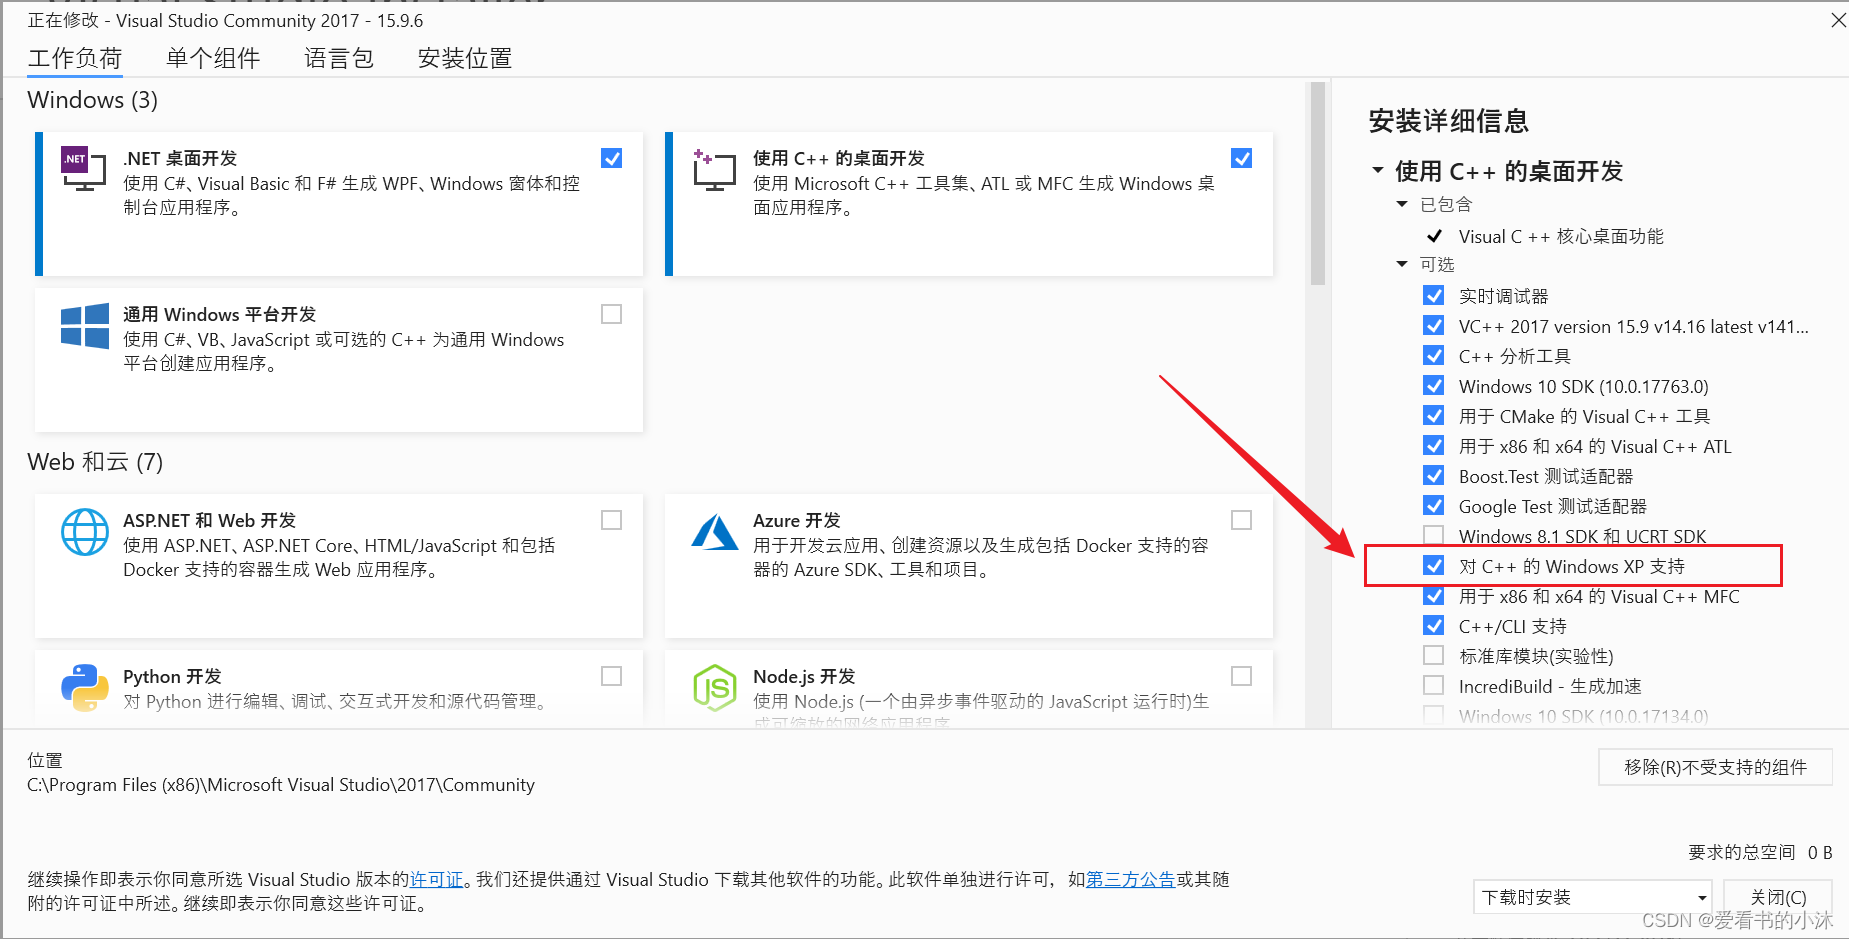1849x939 pixels.
Task: Enable 标准库模块(实验性) checkbox
Action: pos(1434,656)
